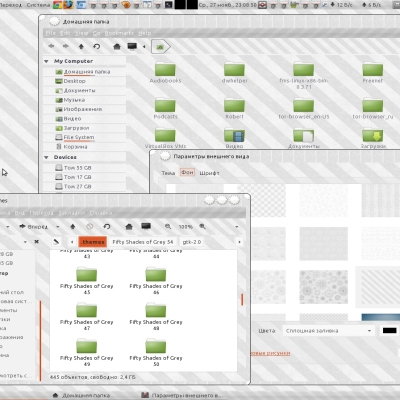400x400 pixels.
Task: Click Fifty Shades of Grey 54 path button
Action: (143, 242)
